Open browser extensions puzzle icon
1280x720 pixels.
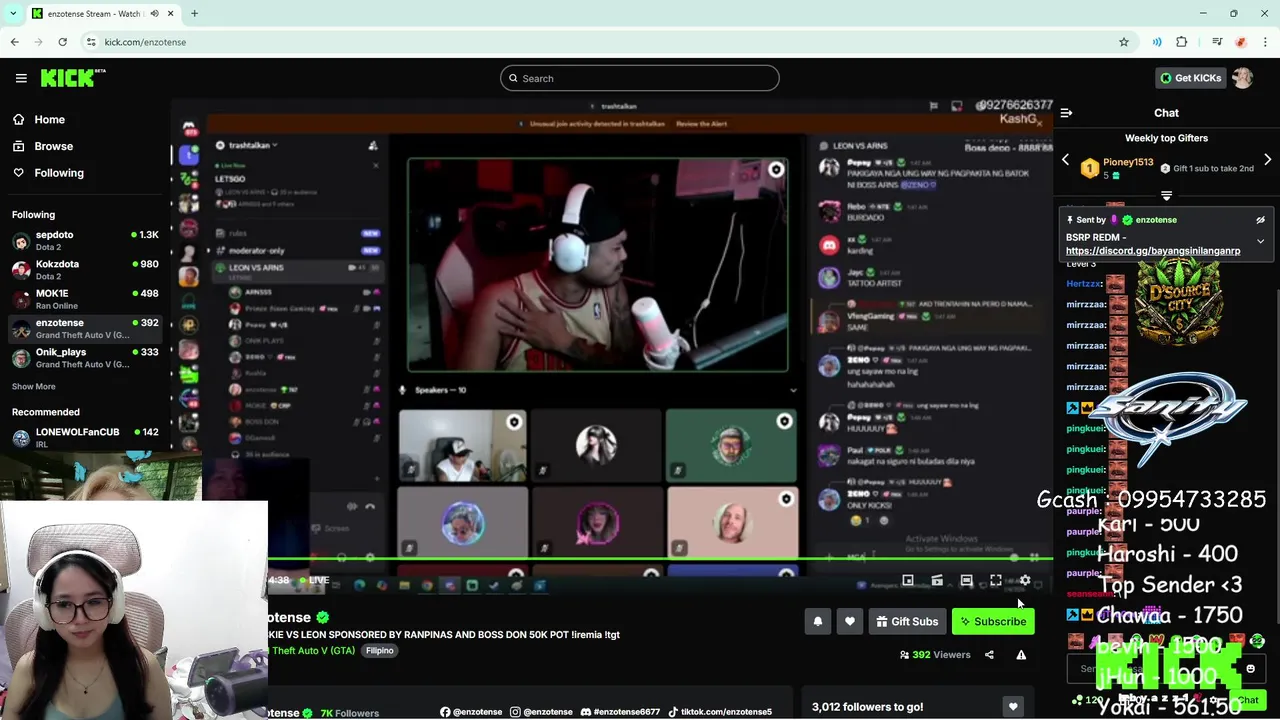click(x=1182, y=42)
